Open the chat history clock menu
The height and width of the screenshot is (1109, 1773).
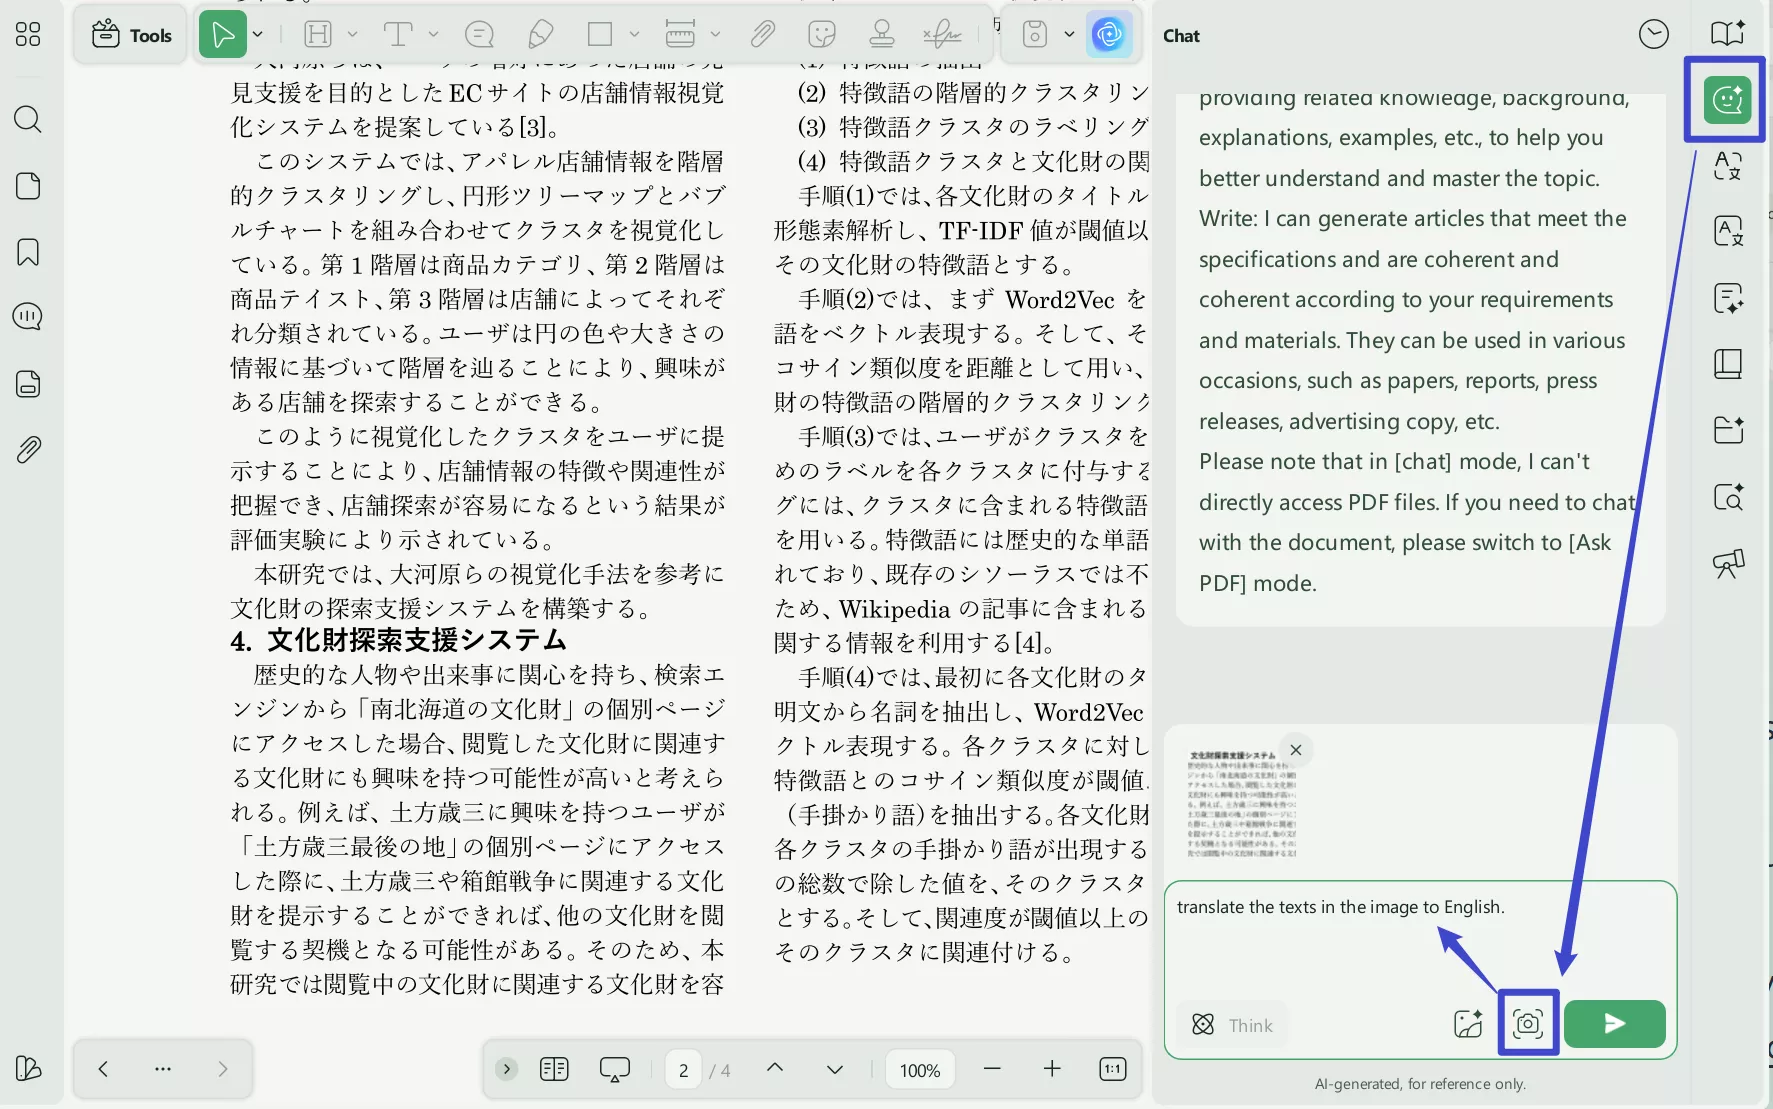pyautogui.click(x=1653, y=33)
